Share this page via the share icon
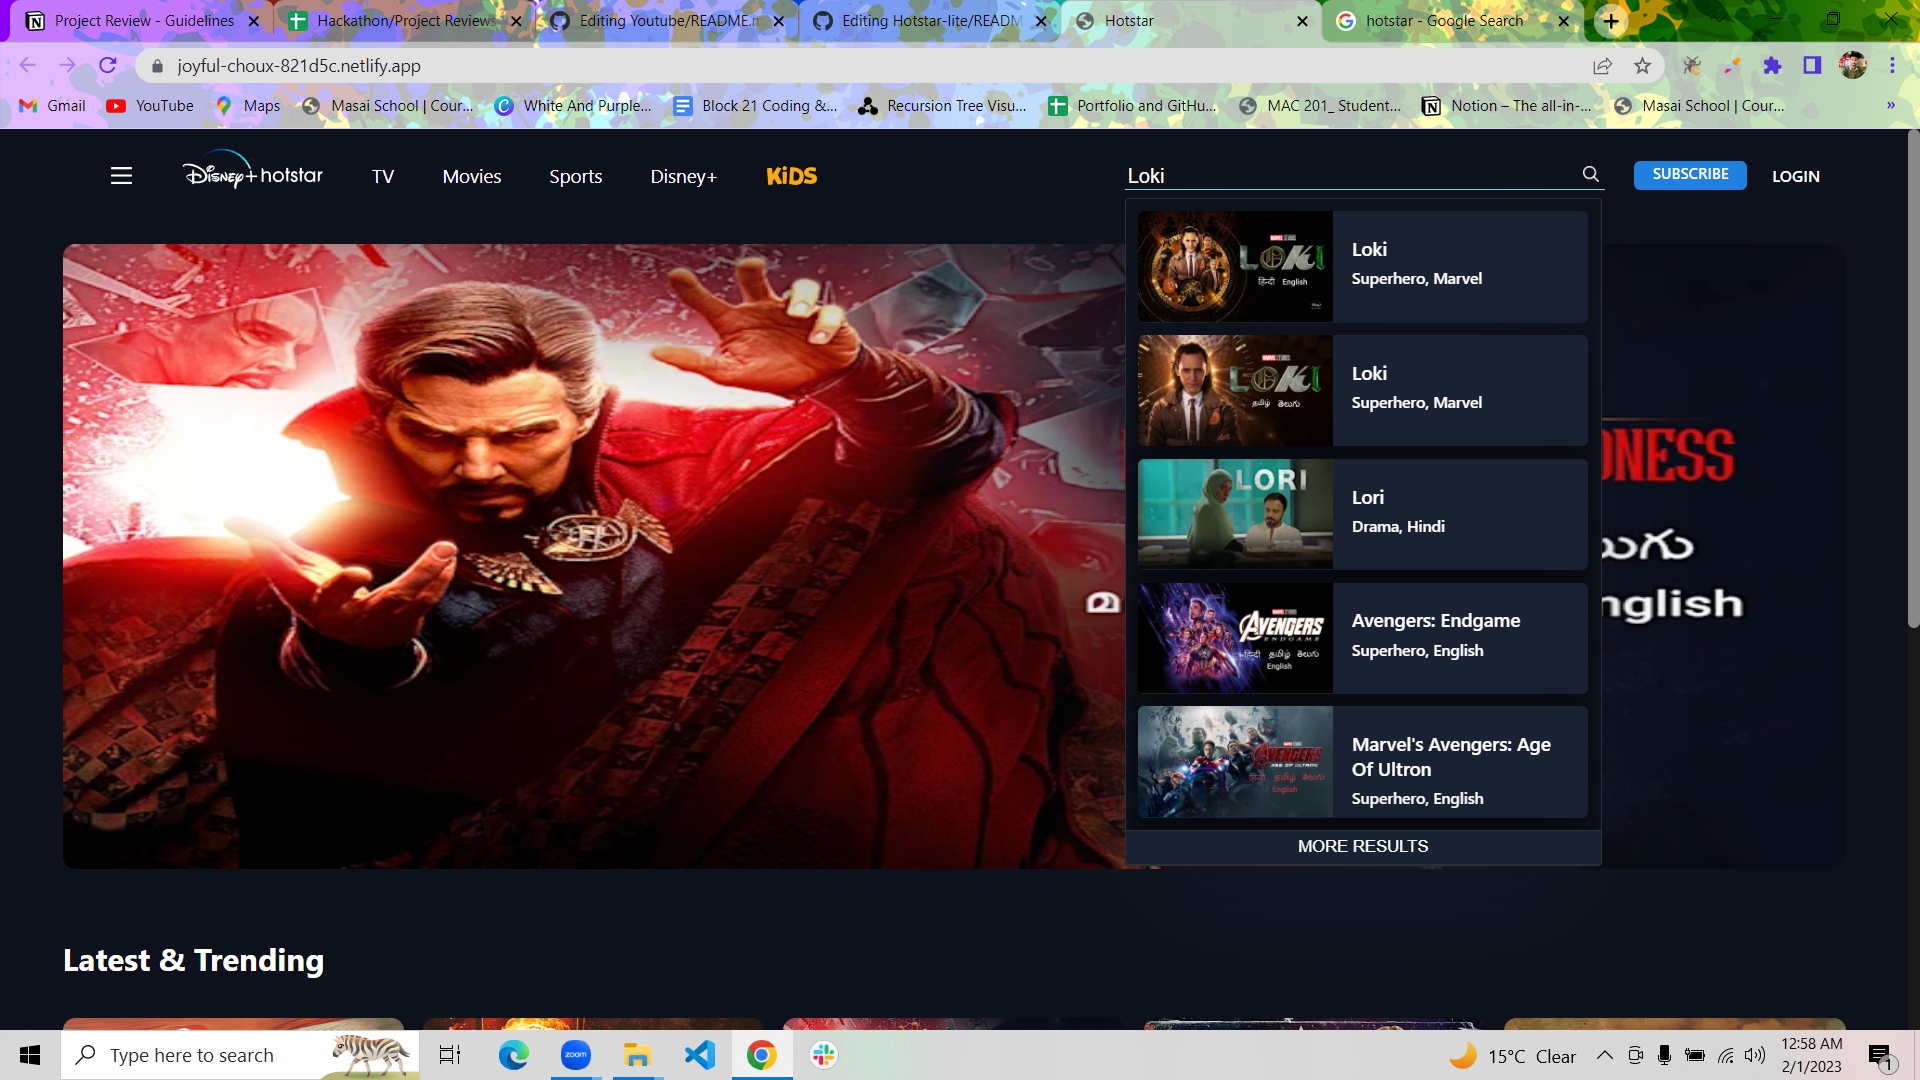The height and width of the screenshot is (1080, 1920). pyautogui.click(x=1603, y=66)
